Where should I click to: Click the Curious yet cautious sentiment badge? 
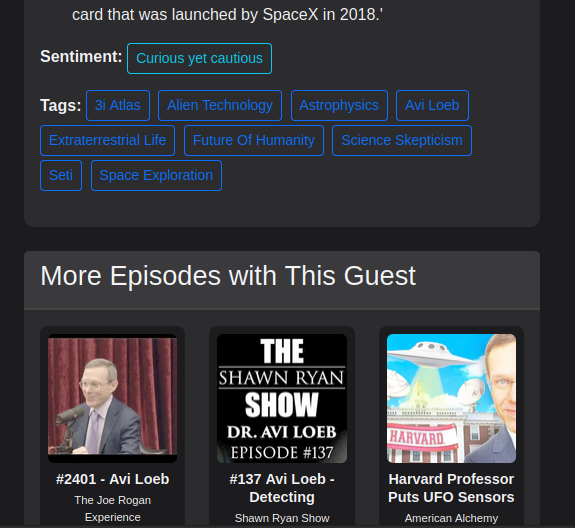click(199, 58)
